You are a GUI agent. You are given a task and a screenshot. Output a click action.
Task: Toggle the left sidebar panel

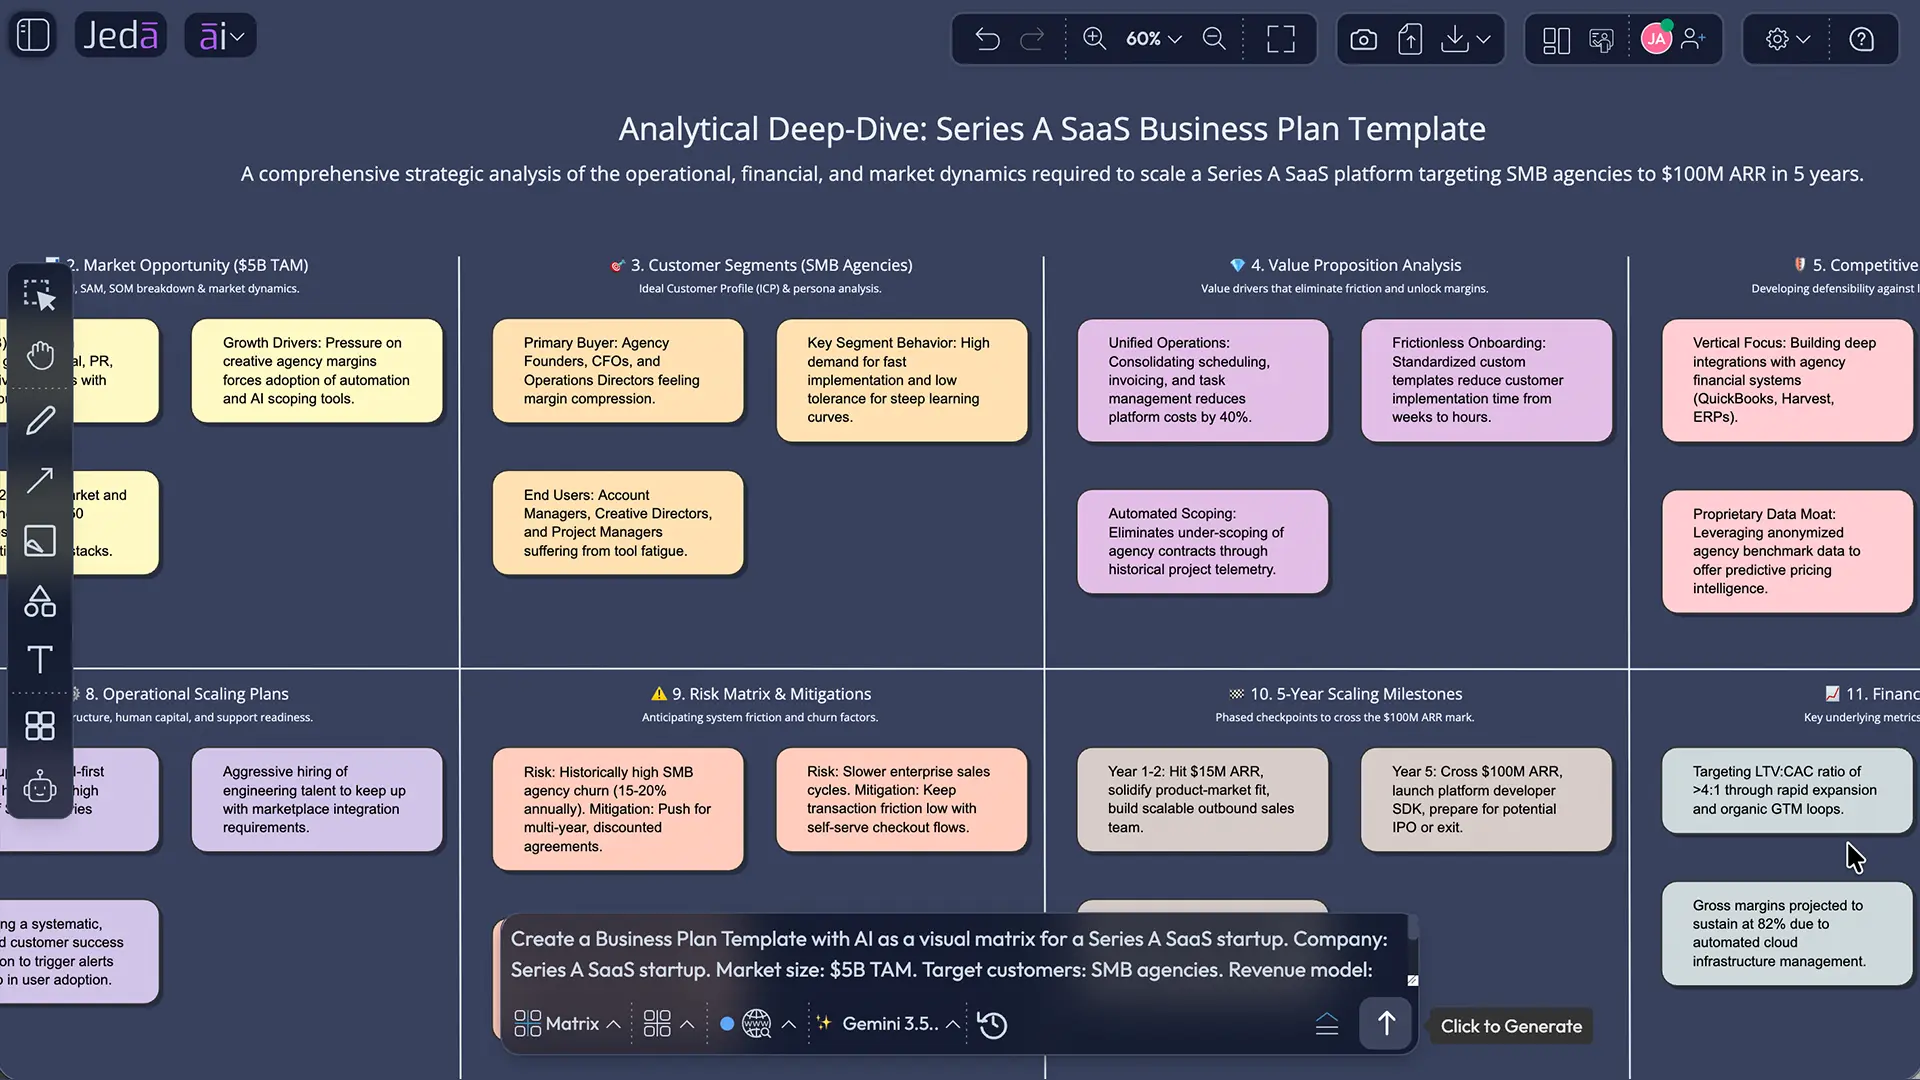click(33, 35)
